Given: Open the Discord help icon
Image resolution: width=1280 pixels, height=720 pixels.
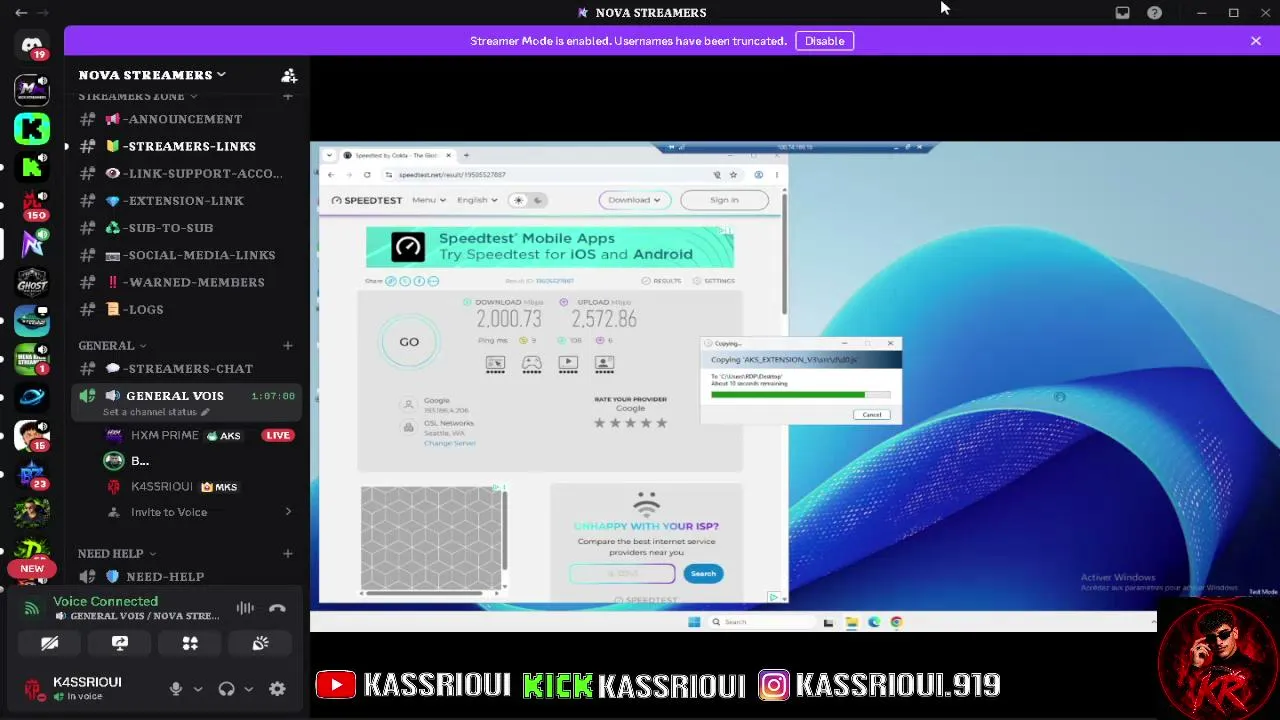Looking at the screenshot, I should (x=1155, y=13).
